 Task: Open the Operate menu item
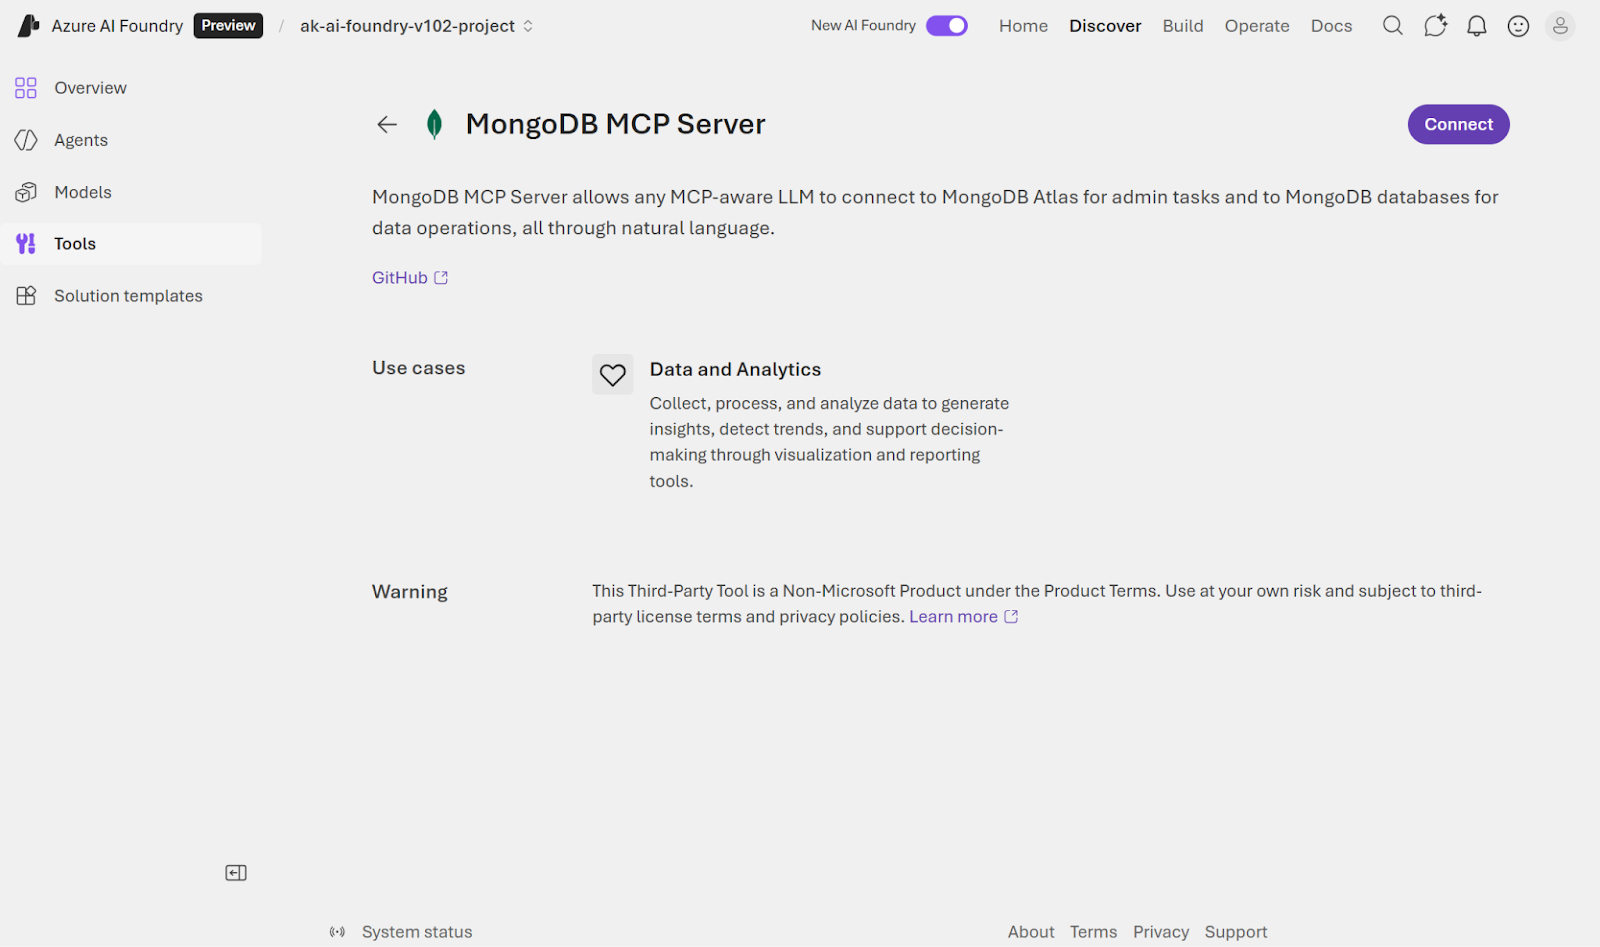click(1256, 25)
